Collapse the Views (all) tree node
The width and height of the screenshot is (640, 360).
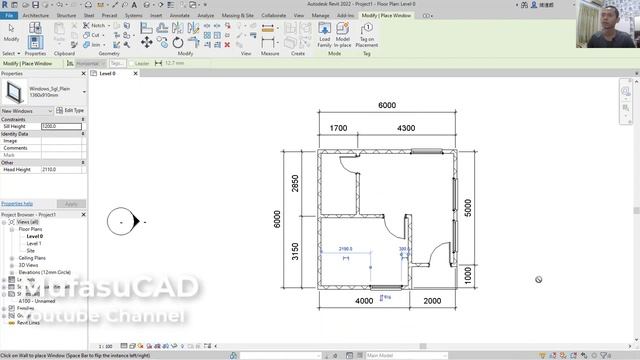point(4,222)
